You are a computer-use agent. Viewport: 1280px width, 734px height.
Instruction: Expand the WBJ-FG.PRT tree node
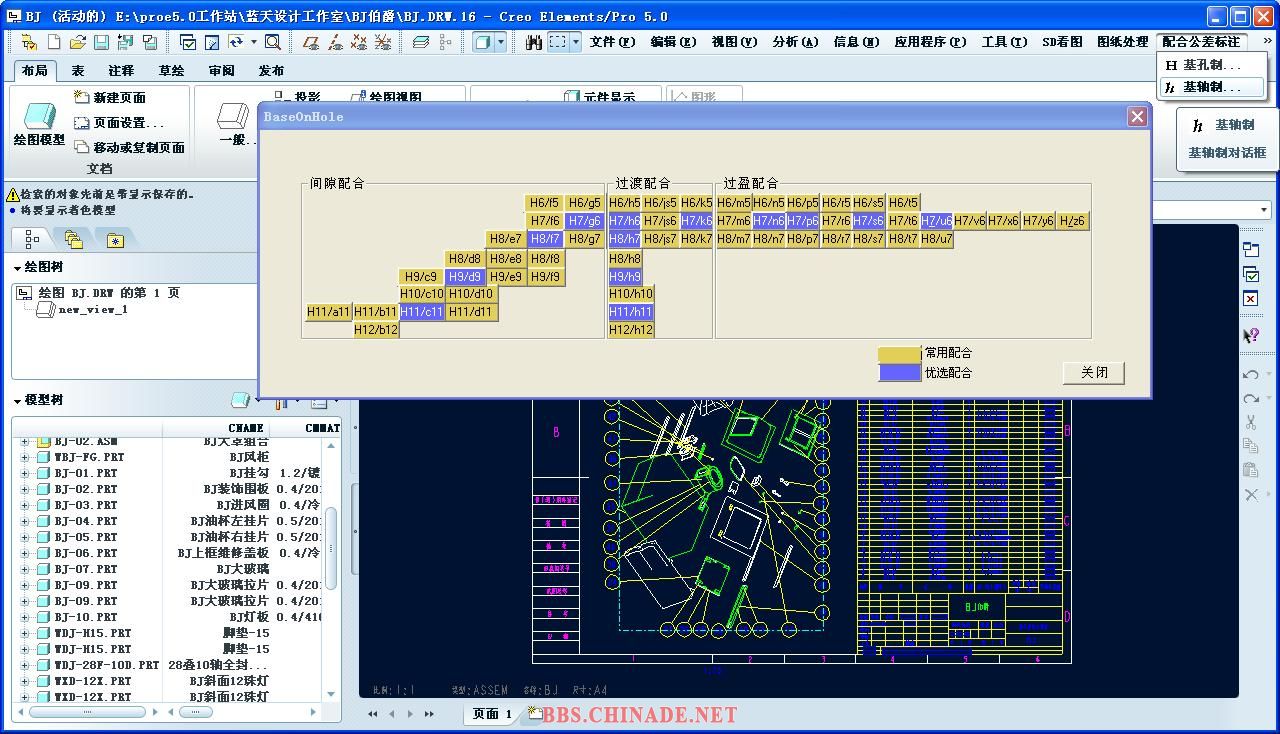25,457
